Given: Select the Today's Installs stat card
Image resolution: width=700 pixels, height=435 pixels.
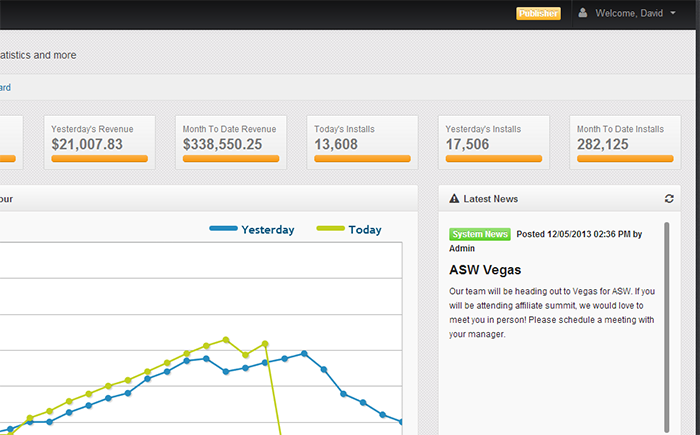Looking at the screenshot, I should click(x=362, y=142).
